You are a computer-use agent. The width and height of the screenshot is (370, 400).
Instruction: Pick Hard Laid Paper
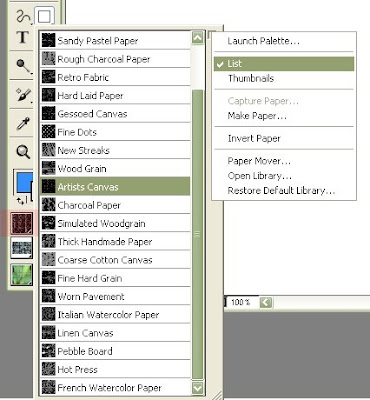click(115, 96)
